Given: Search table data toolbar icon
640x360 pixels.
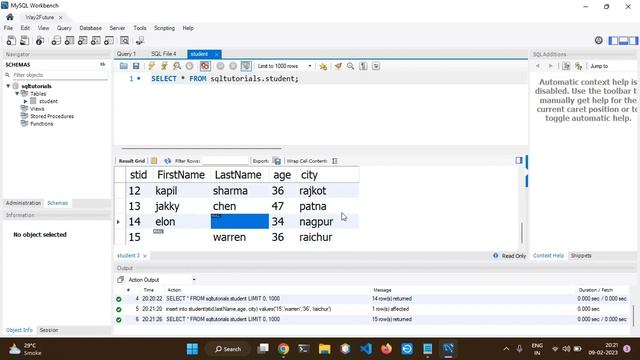Looking at the screenshot, I should coord(125,40).
